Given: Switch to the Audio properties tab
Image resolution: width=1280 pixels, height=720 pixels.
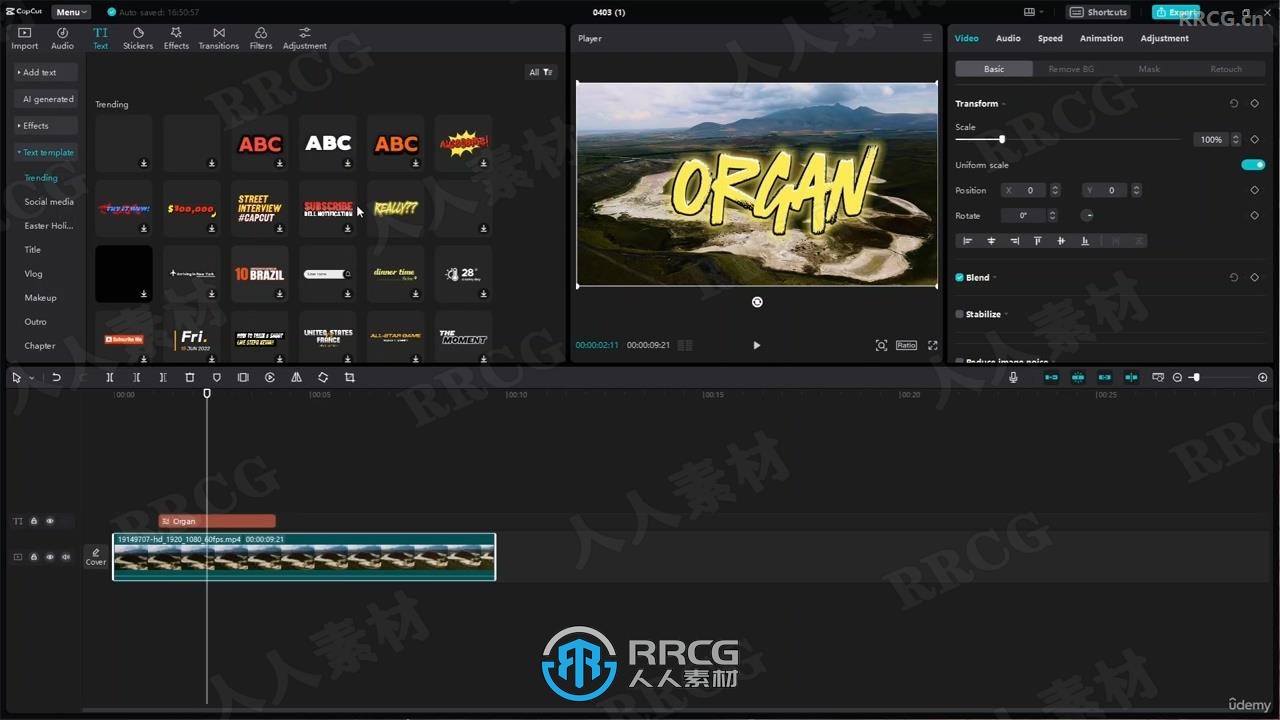Looking at the screenshot, I should pyautogui.click(x=1008, y=38).
